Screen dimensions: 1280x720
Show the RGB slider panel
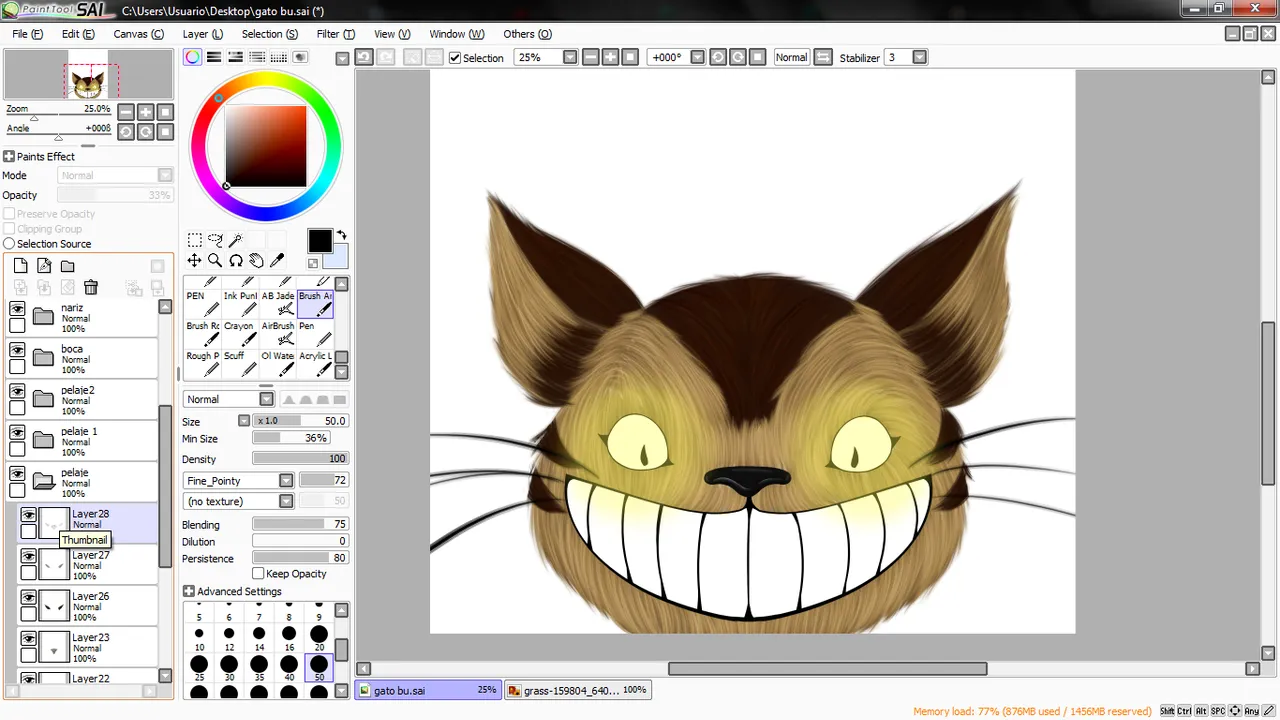[x=214, y=57]
